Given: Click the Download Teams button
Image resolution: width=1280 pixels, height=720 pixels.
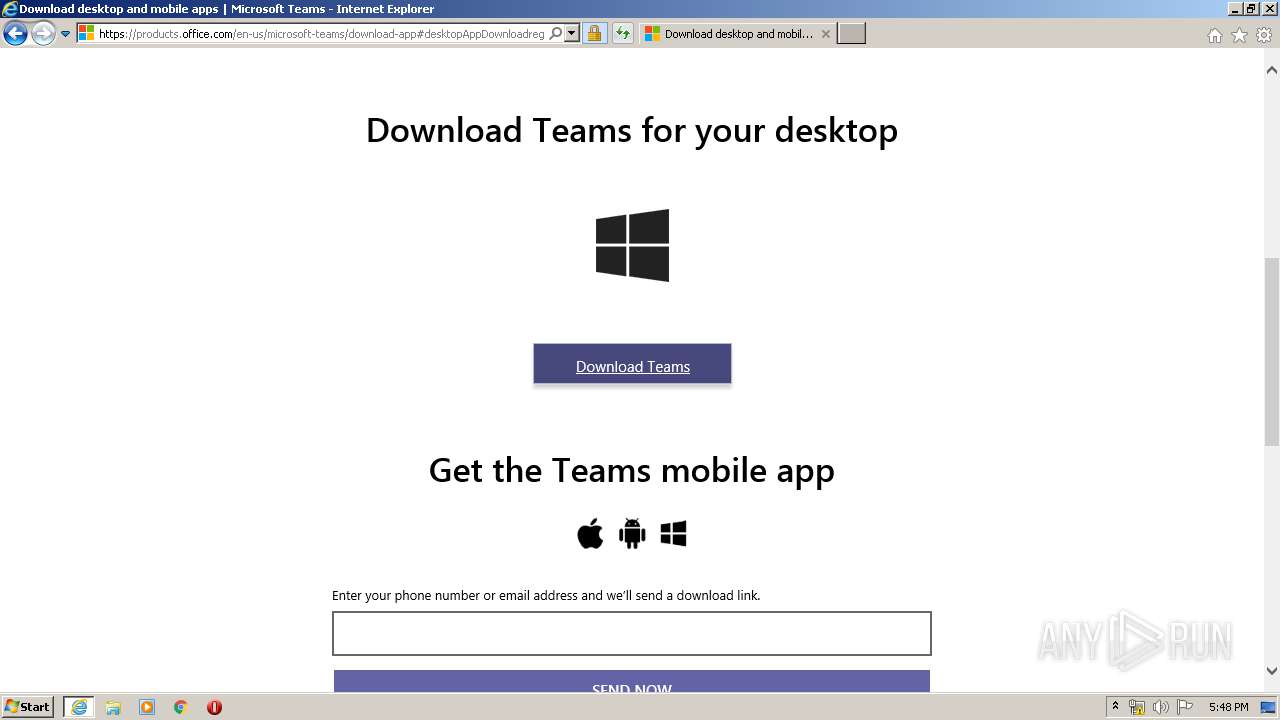Looking at the screenshot, I should click(x=632, y=364).
